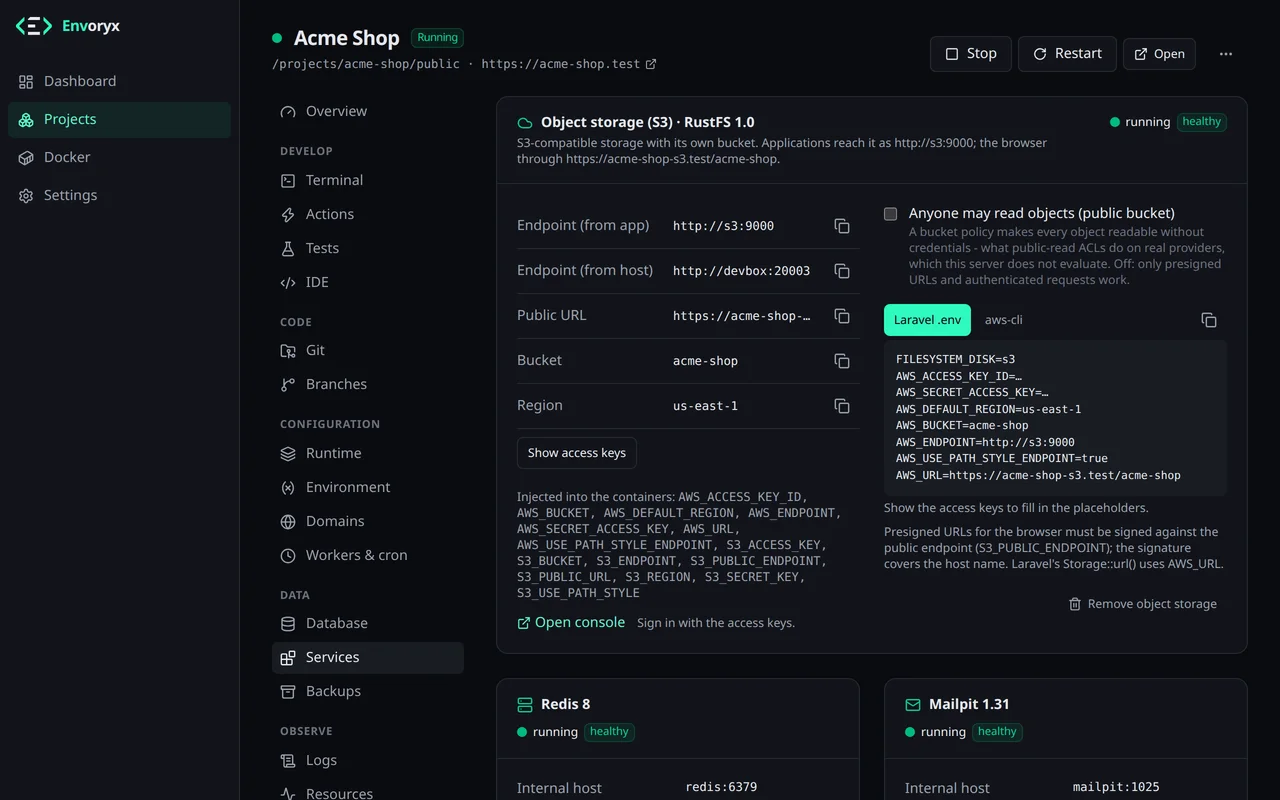Open the project Overview page

point(368,111)
